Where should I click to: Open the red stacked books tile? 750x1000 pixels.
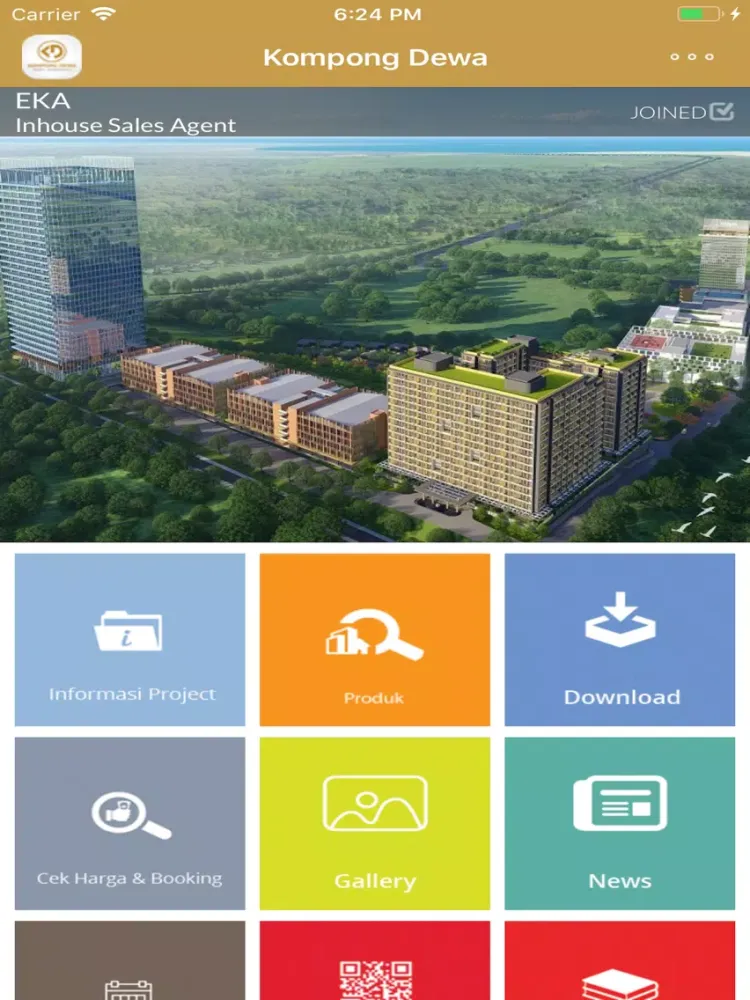click(x=620, y=960)
